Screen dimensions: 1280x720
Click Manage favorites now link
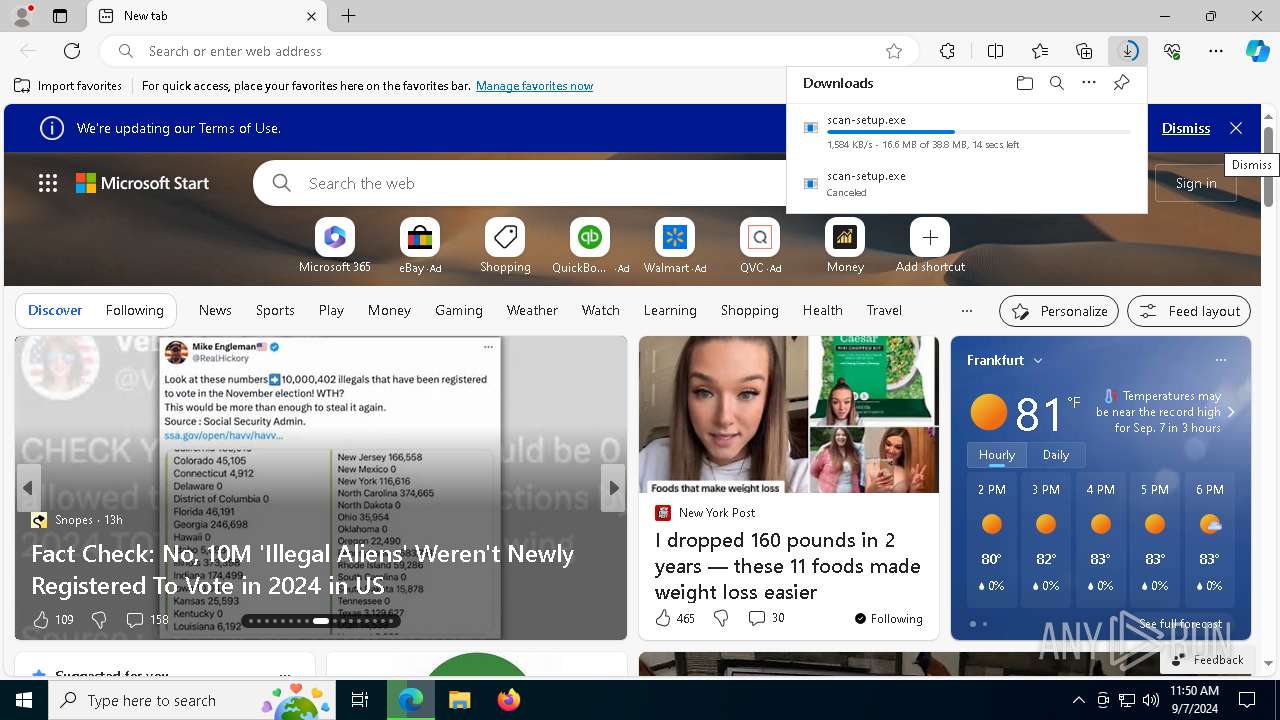534,86
